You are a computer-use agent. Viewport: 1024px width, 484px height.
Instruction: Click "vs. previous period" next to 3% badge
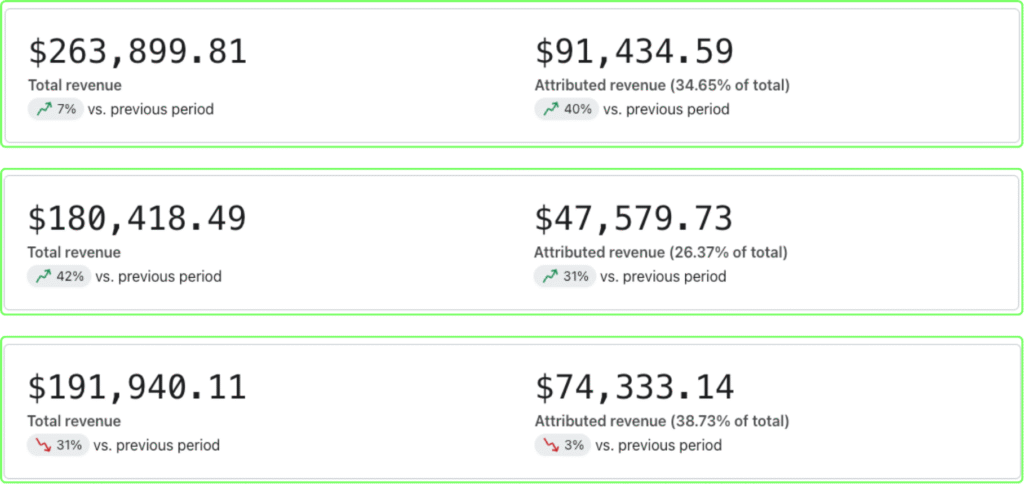pyautogui.click(x=659, y=445)
